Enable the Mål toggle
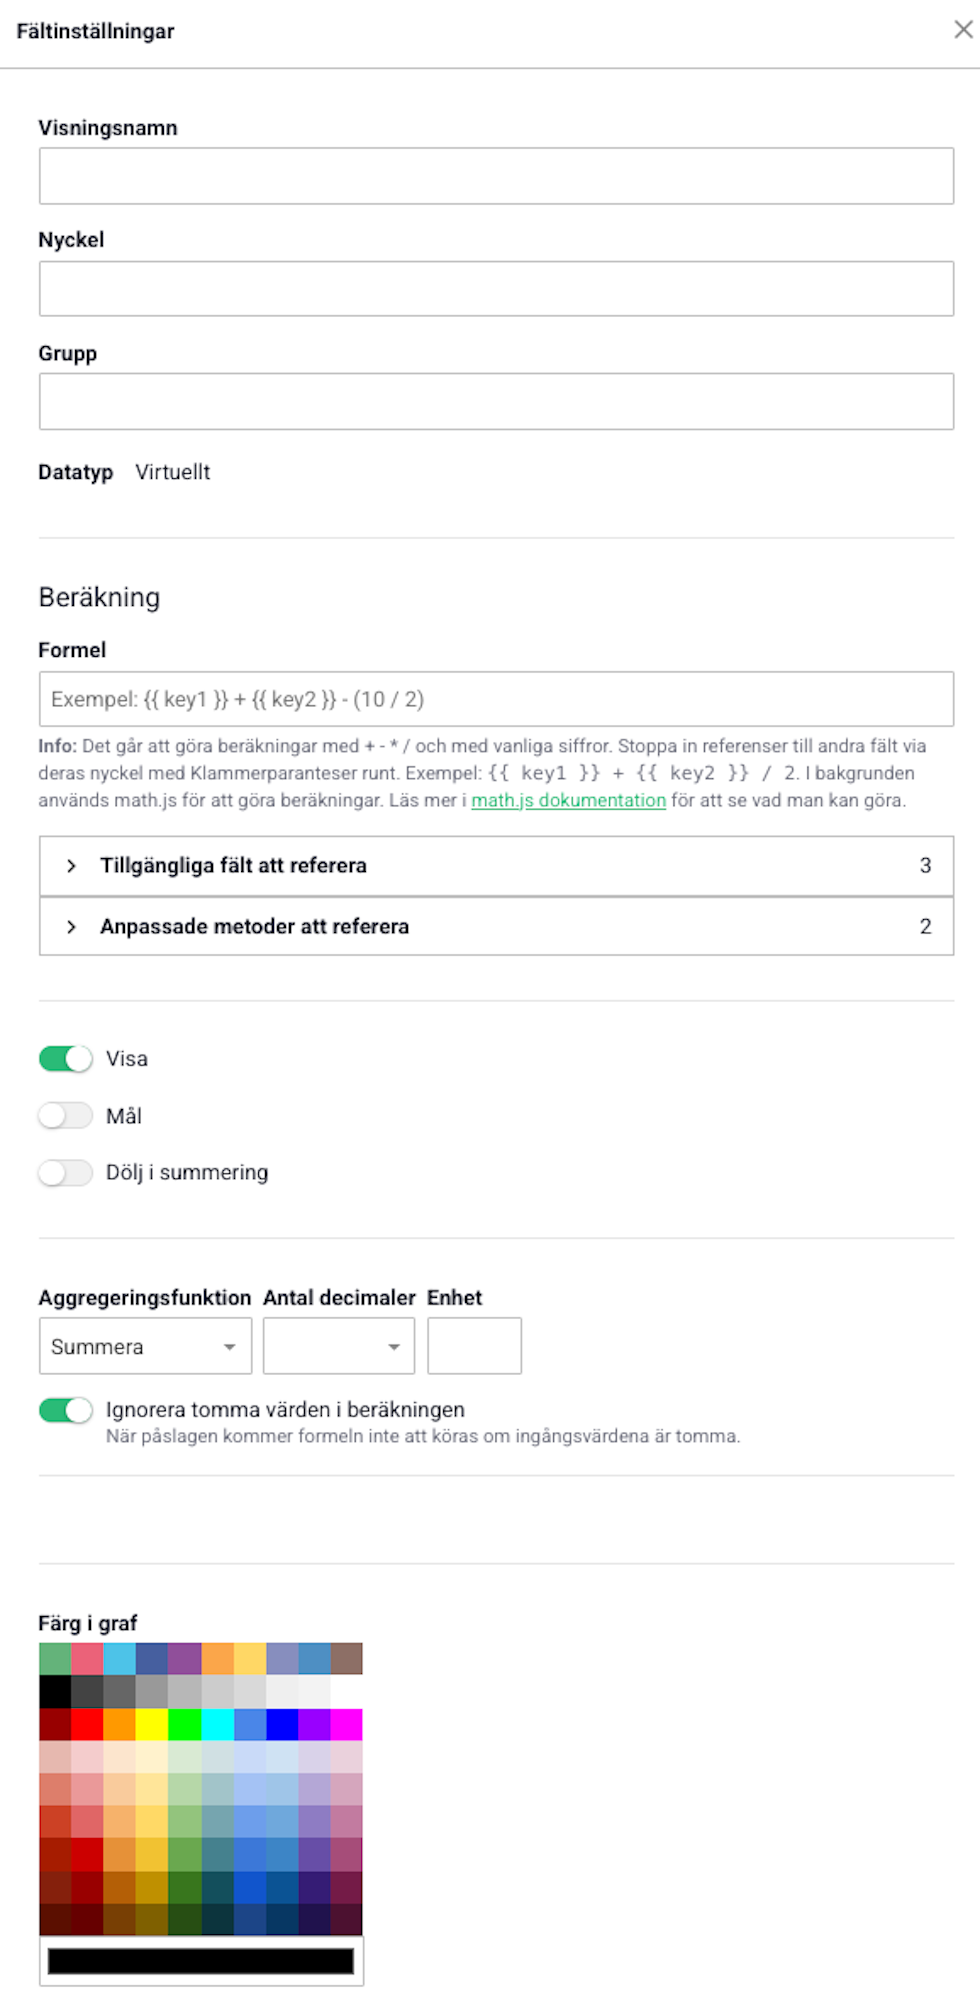This screenshot has height=2002, width=980. coord(66,1116)
